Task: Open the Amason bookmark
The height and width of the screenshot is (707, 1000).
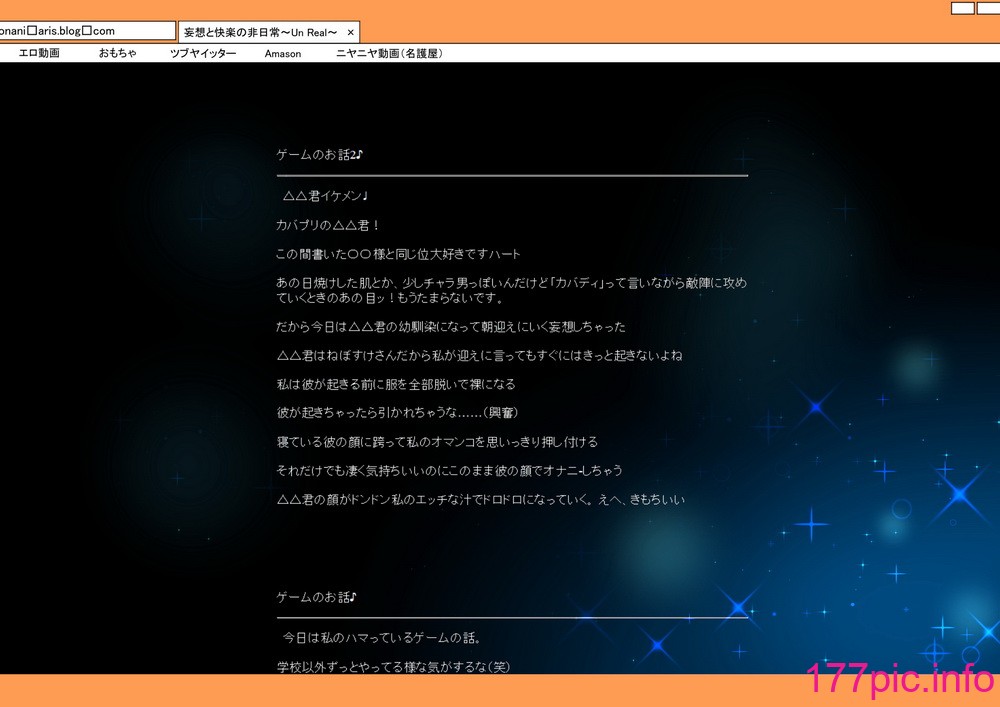Action: pyautogui.click(x=283, y=54)
